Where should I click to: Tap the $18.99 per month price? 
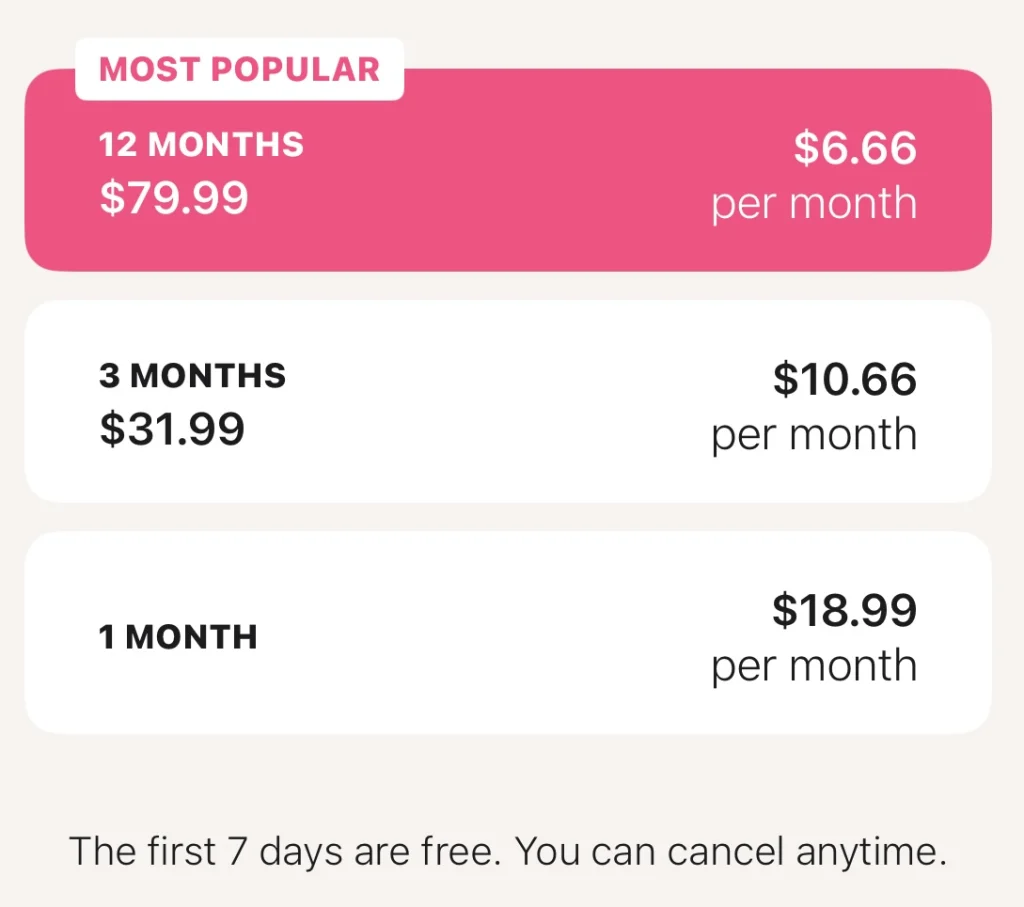coord(844,610)
